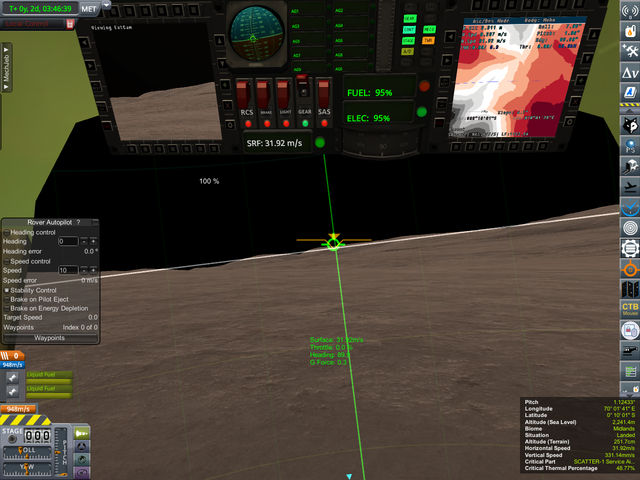This screenshot has width=640, height=480.
Task: Decrease Speed with the minus button
Action: click(84, 270)
